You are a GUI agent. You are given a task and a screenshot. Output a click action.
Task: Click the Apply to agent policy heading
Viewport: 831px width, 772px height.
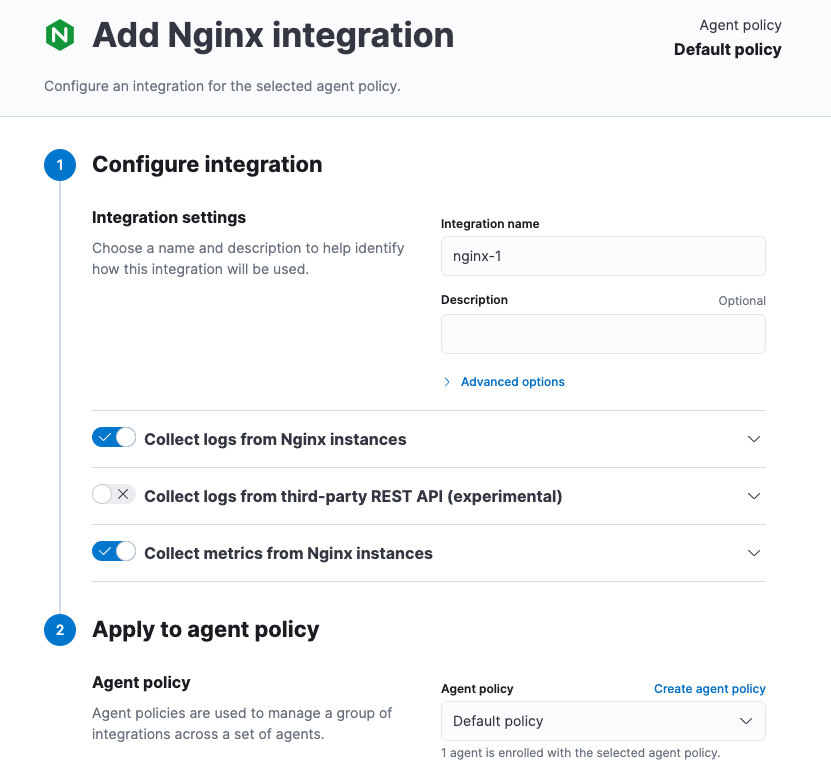pyautogui.click(x=205, y=630)
